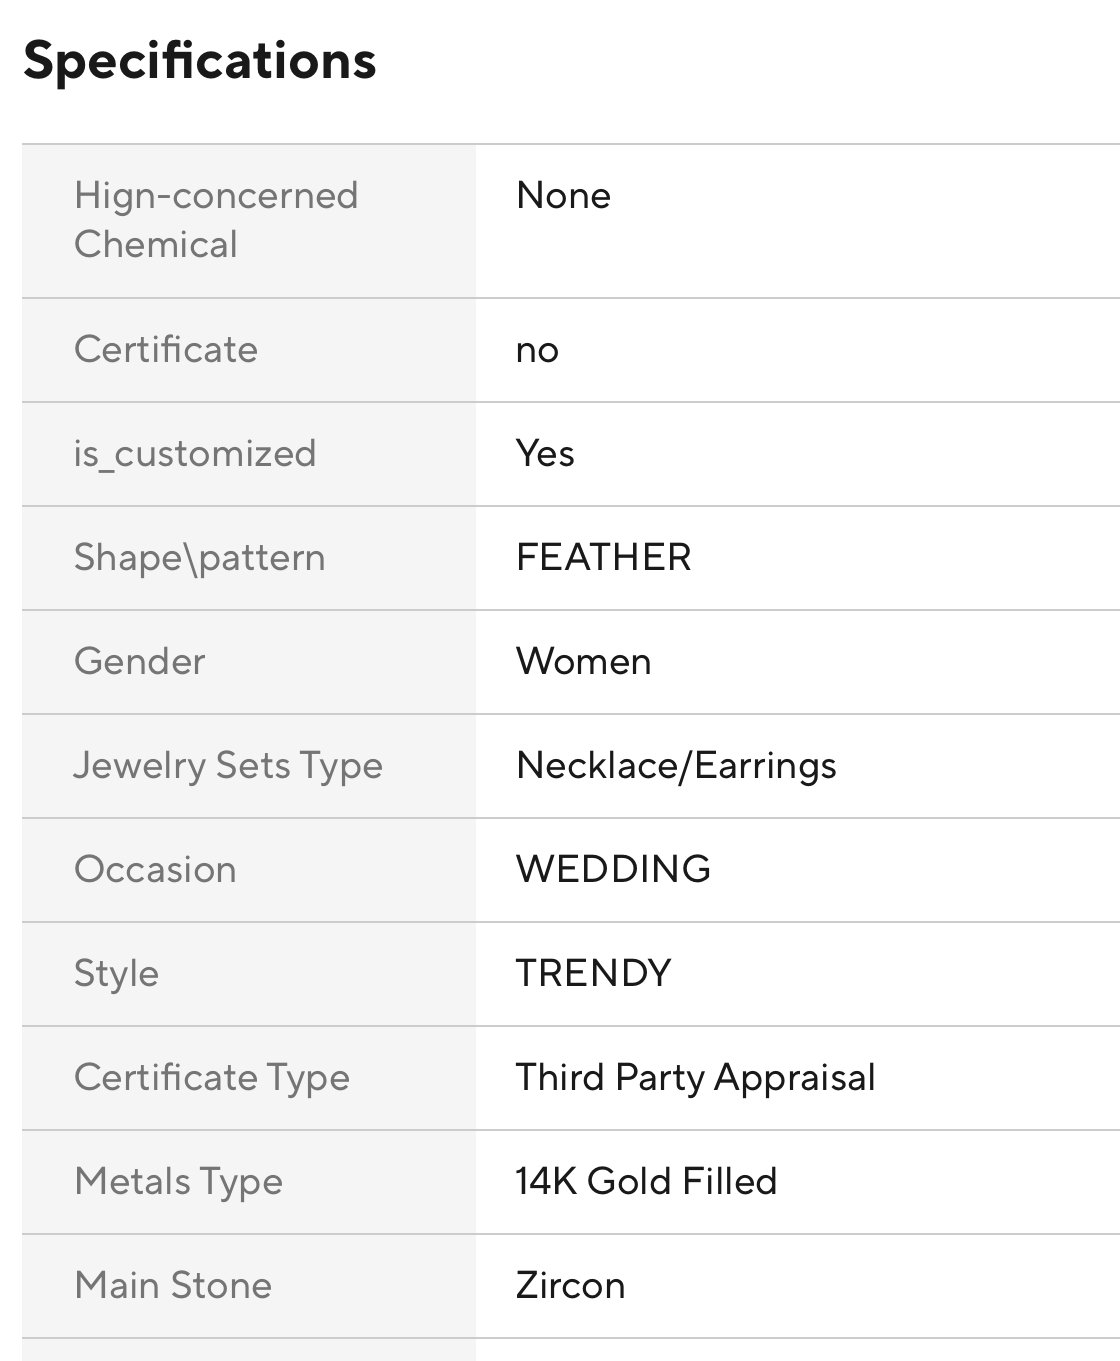Screen dimensions: 1120x1361
Task: Click the Certificate label
Action: pos(166,350)
